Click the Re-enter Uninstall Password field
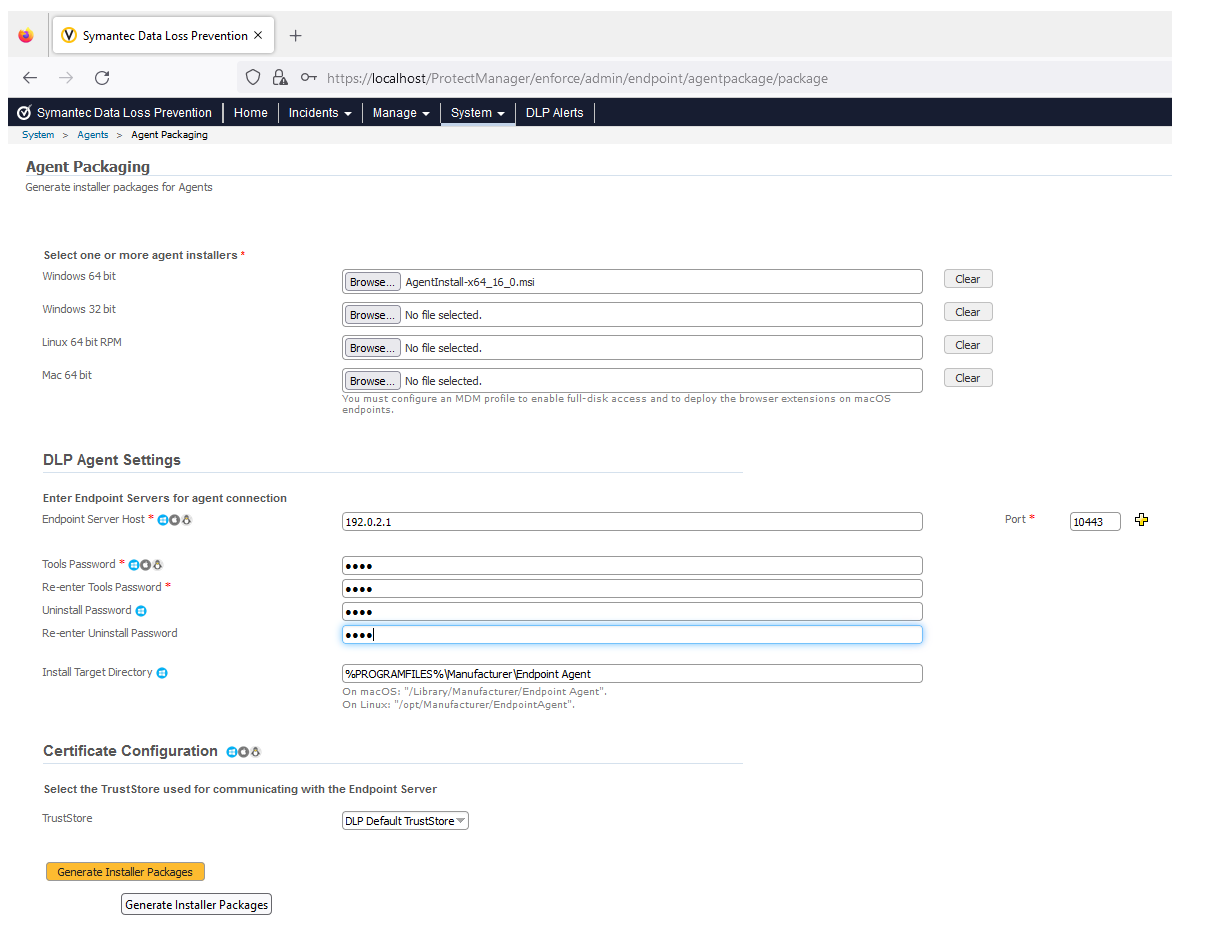 (x=632, y=635)
